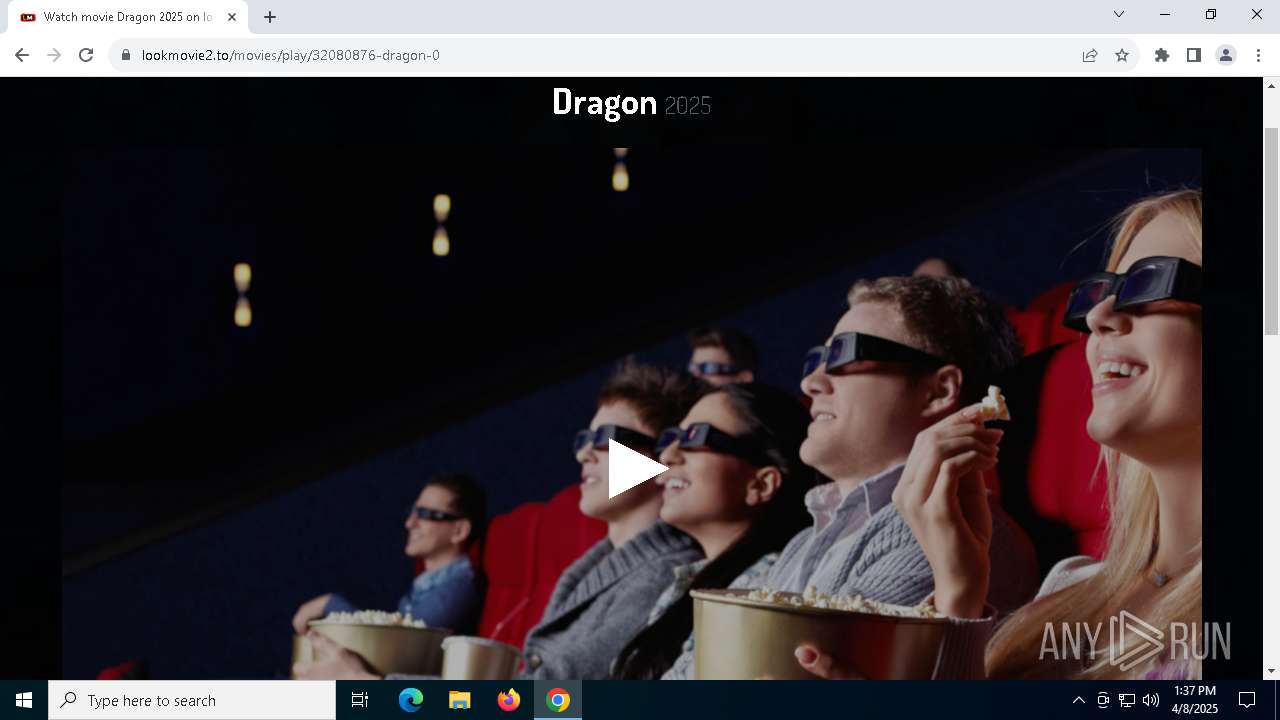Open Task View on taskbar
The height and width of the screenshot is (720, 1280).
[360, 700]
